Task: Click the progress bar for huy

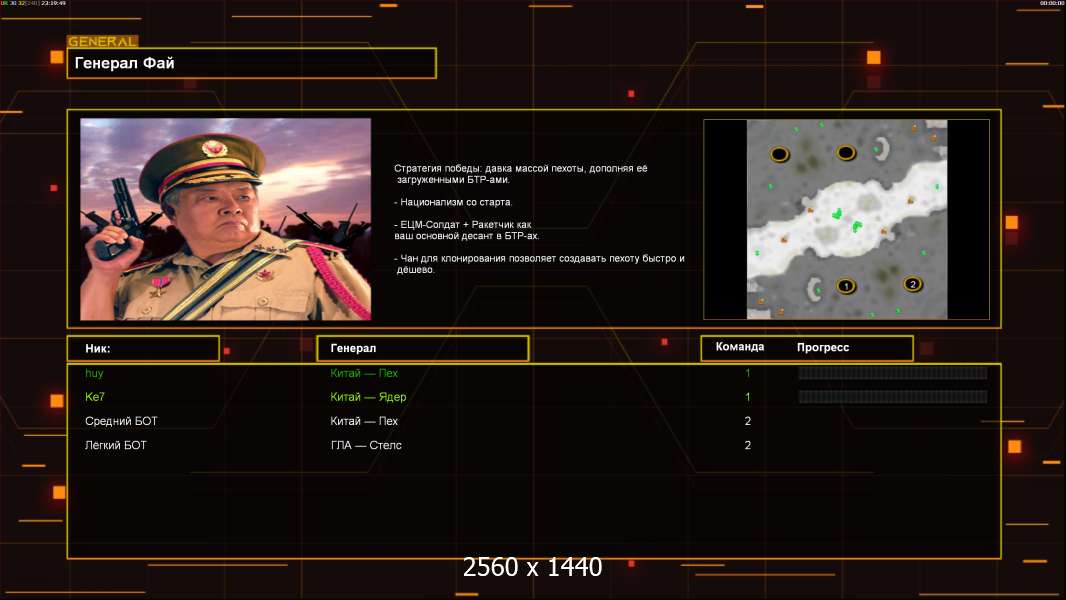Action: pyautogui.click(x=892, y=373)
